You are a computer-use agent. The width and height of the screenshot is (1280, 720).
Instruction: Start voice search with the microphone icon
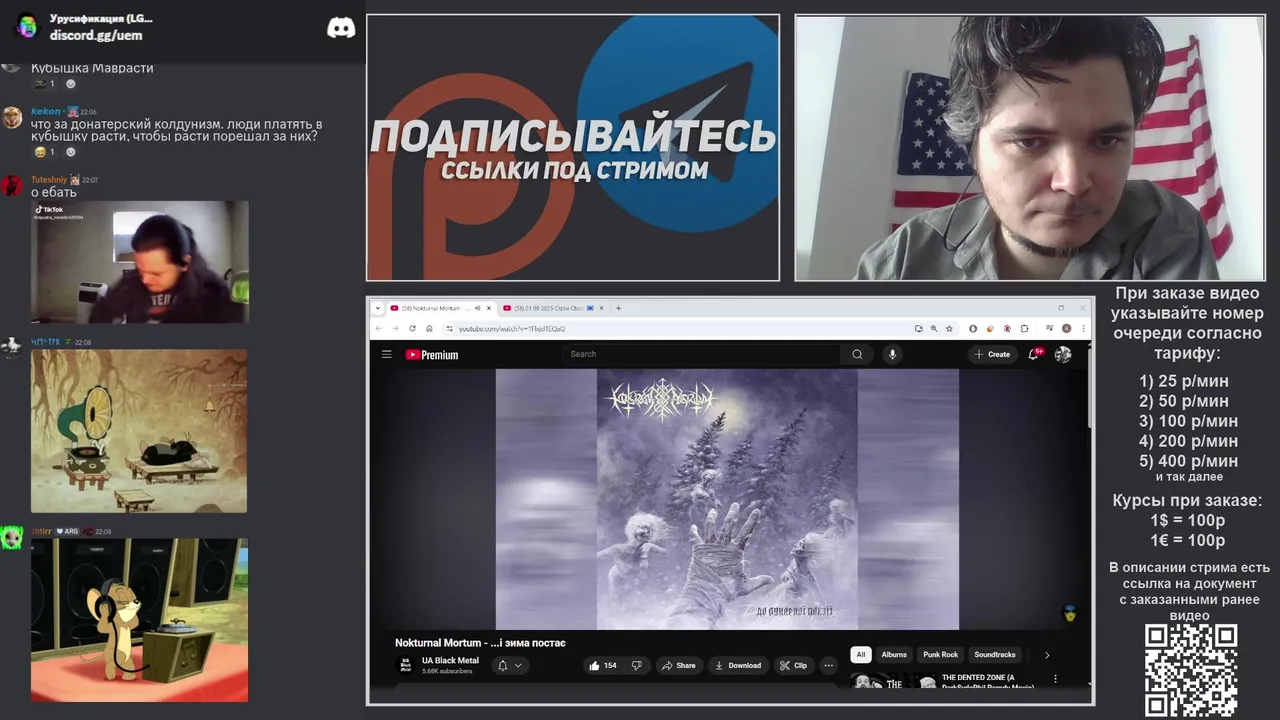(892, 354)
